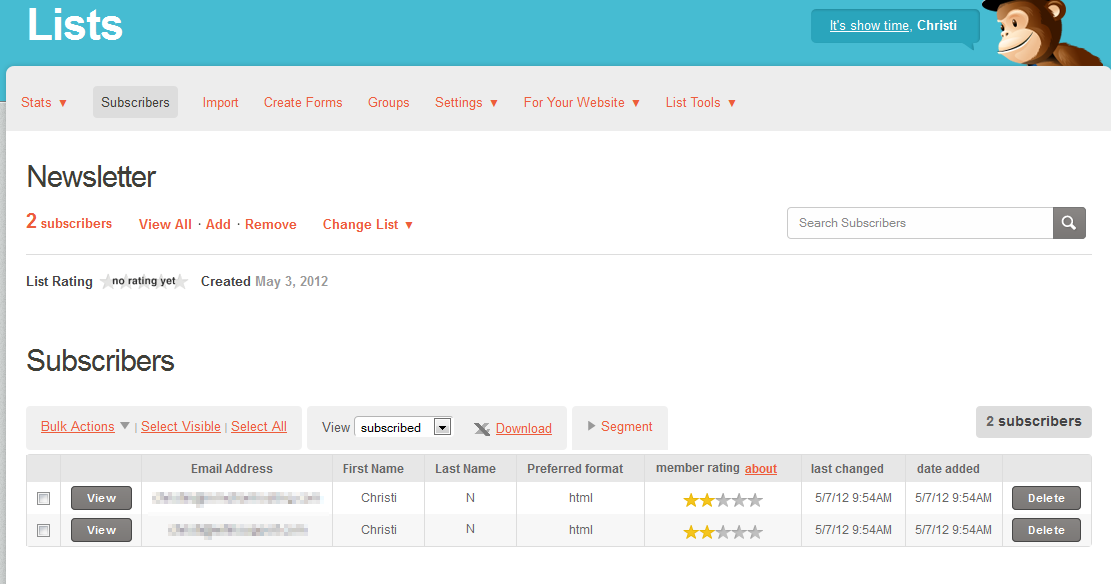Open the member rating about link
Screen dimensions: 1111x584
[x=760, y=469]
